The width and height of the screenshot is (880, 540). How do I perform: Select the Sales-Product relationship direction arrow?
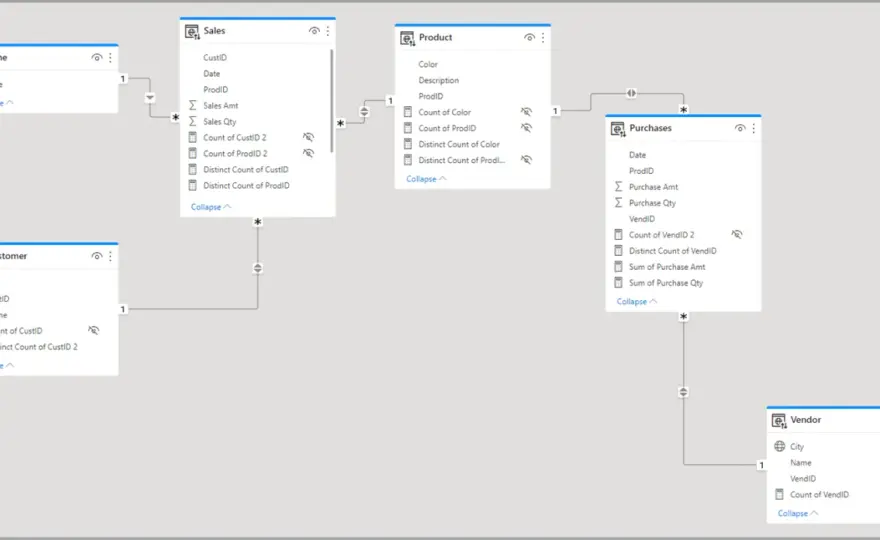[x=364, y=112]
